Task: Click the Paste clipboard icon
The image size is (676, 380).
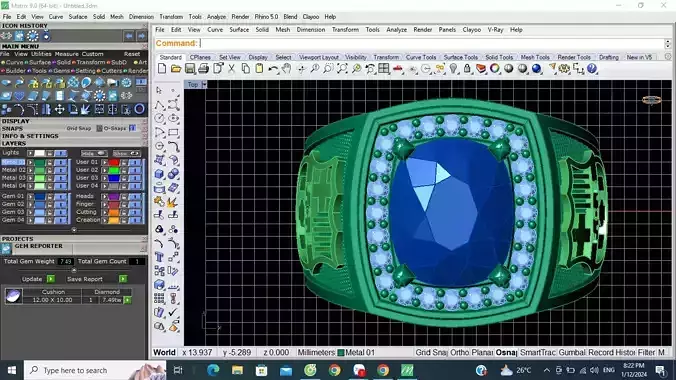Action: pos(259,69)
